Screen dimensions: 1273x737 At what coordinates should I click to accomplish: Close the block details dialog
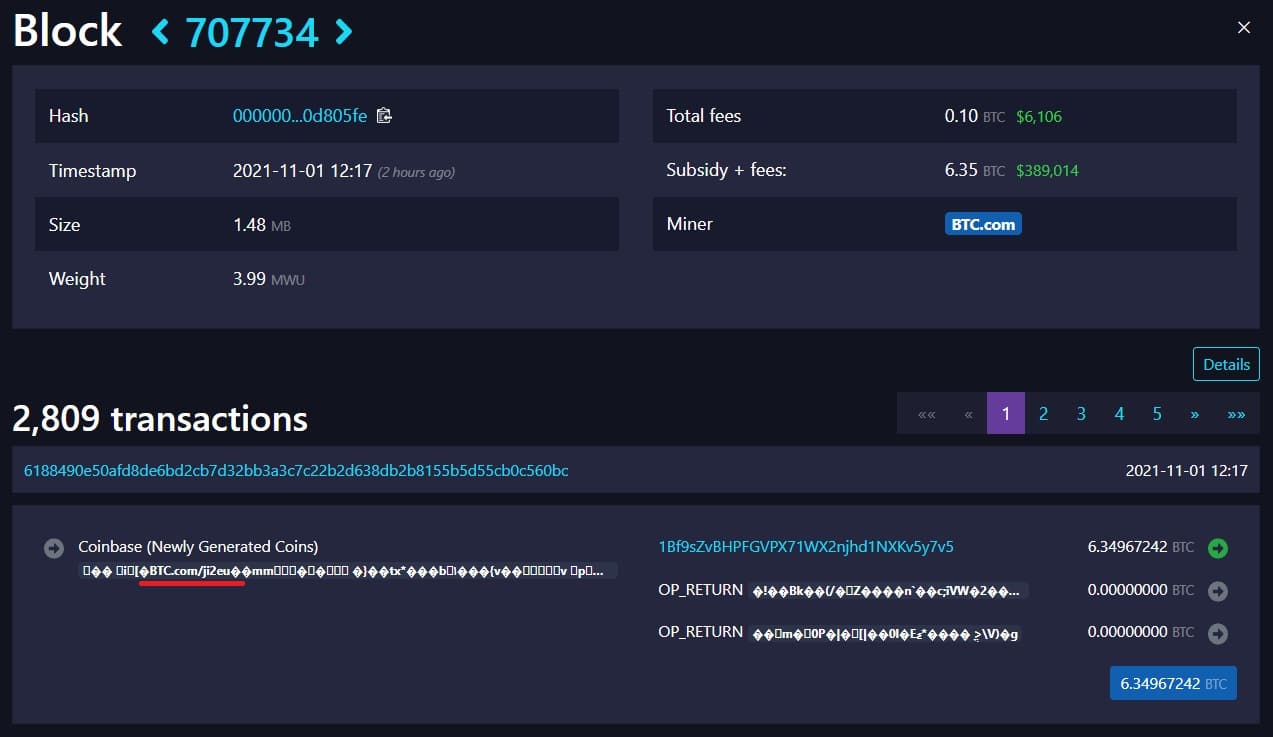point(1244,28)
